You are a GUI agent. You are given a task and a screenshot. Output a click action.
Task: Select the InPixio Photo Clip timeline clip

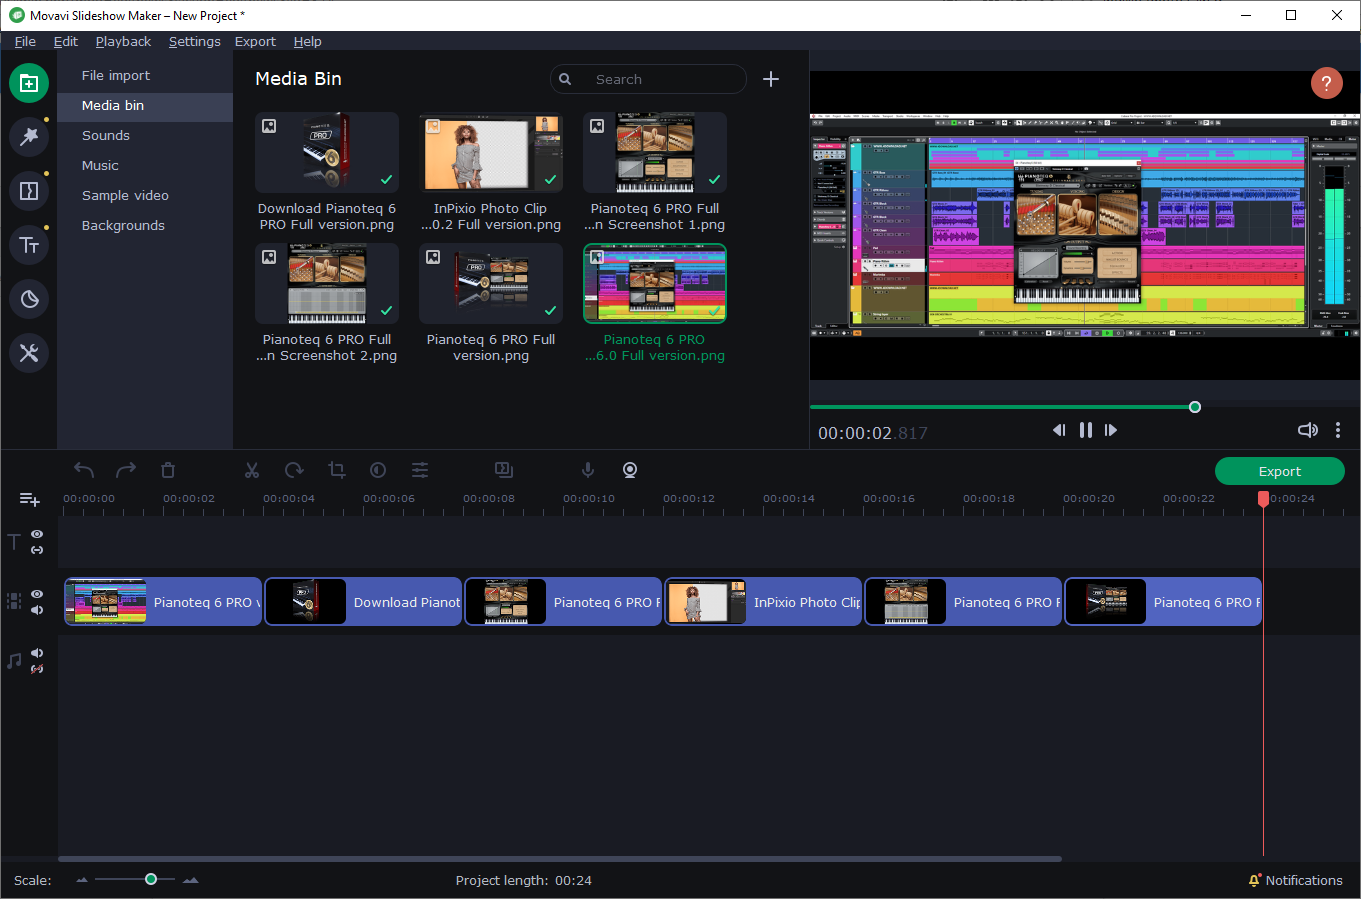click(763, 602)
